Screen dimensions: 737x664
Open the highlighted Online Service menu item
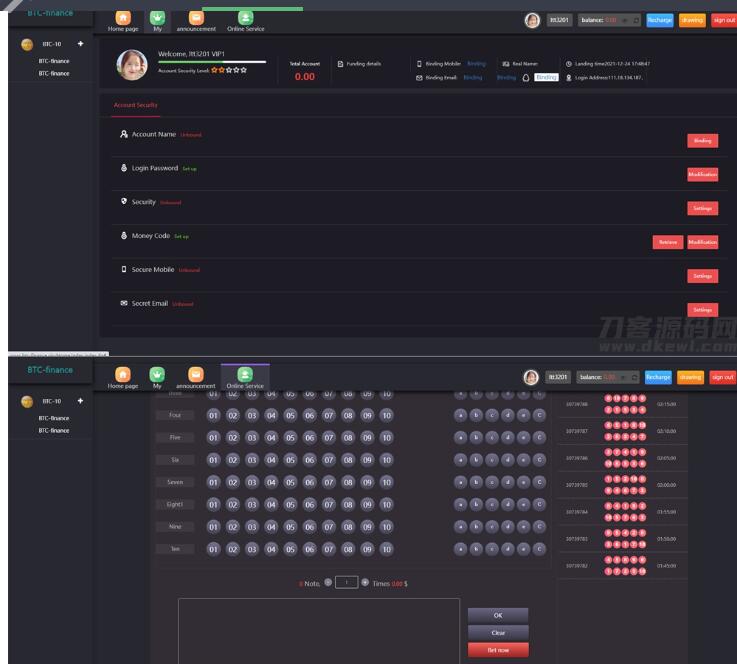point(245,378)
